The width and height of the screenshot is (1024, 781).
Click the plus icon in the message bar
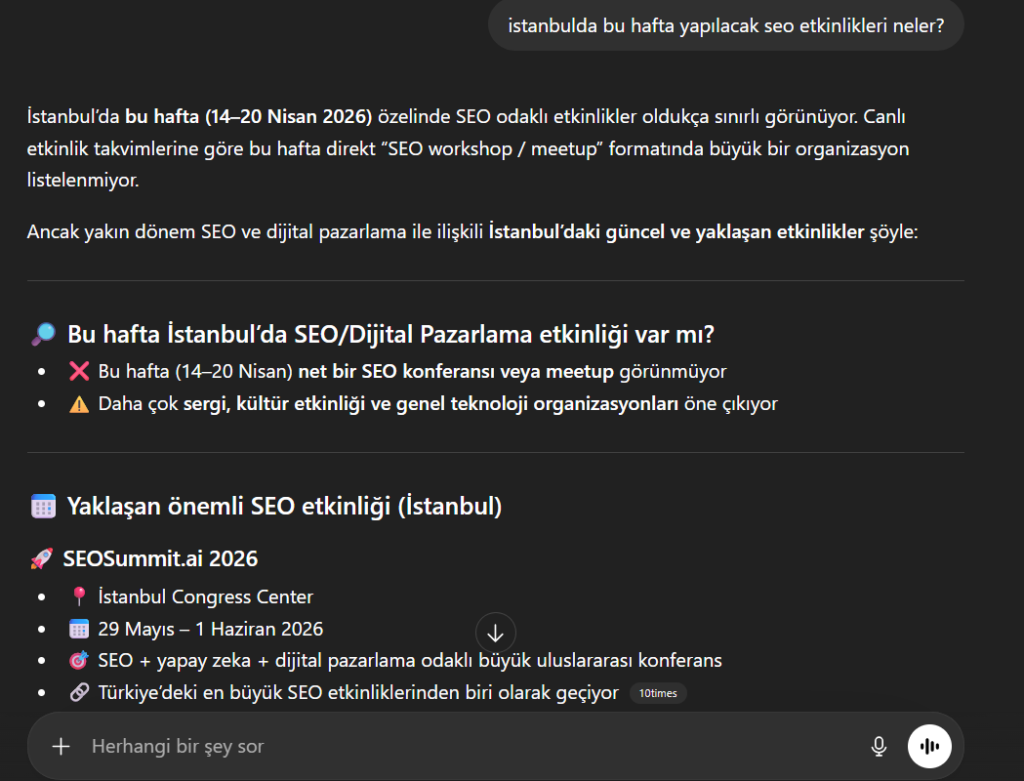(x=61, y=746)
